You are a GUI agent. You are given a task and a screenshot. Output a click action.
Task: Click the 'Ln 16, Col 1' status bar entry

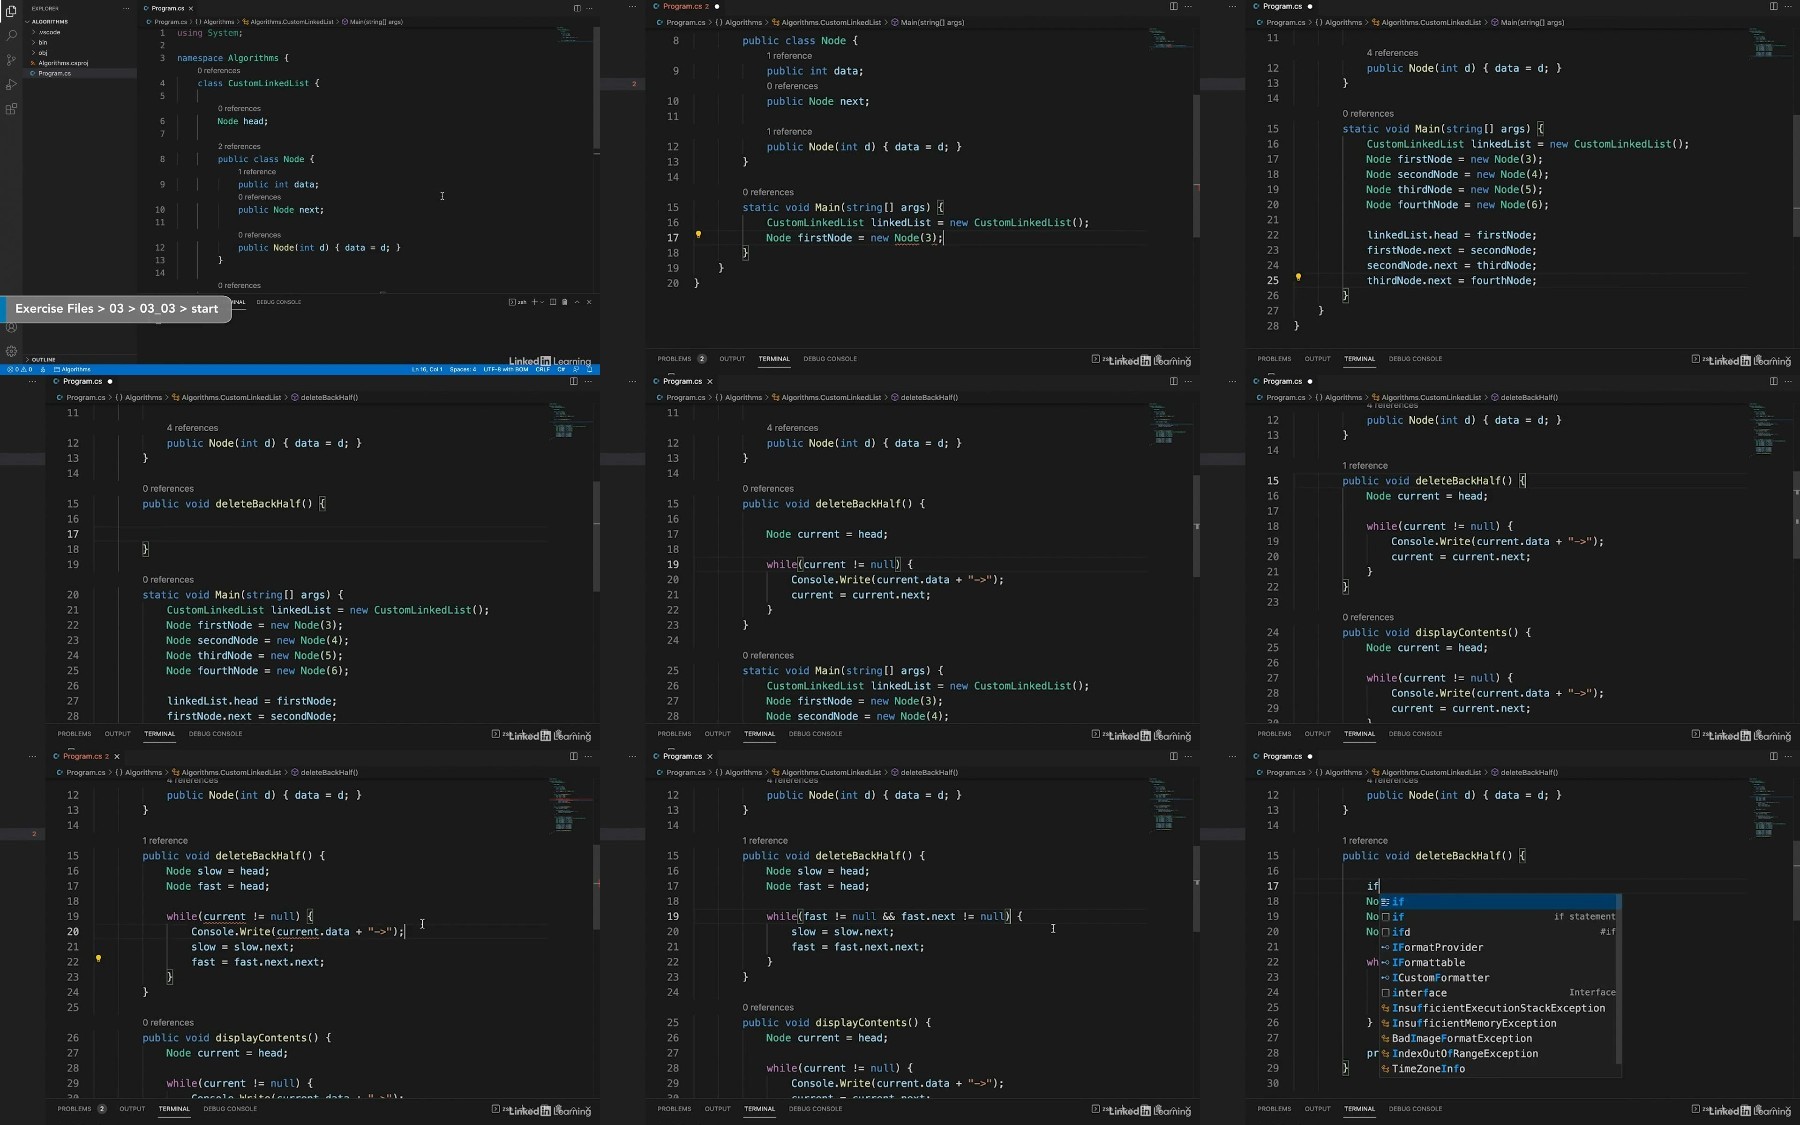pos(427,369)
